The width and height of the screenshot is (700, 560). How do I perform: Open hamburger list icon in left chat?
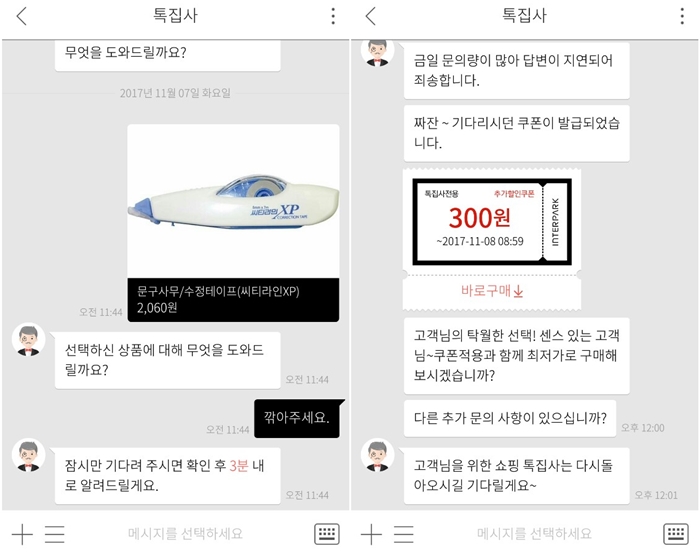pos(54,534)
